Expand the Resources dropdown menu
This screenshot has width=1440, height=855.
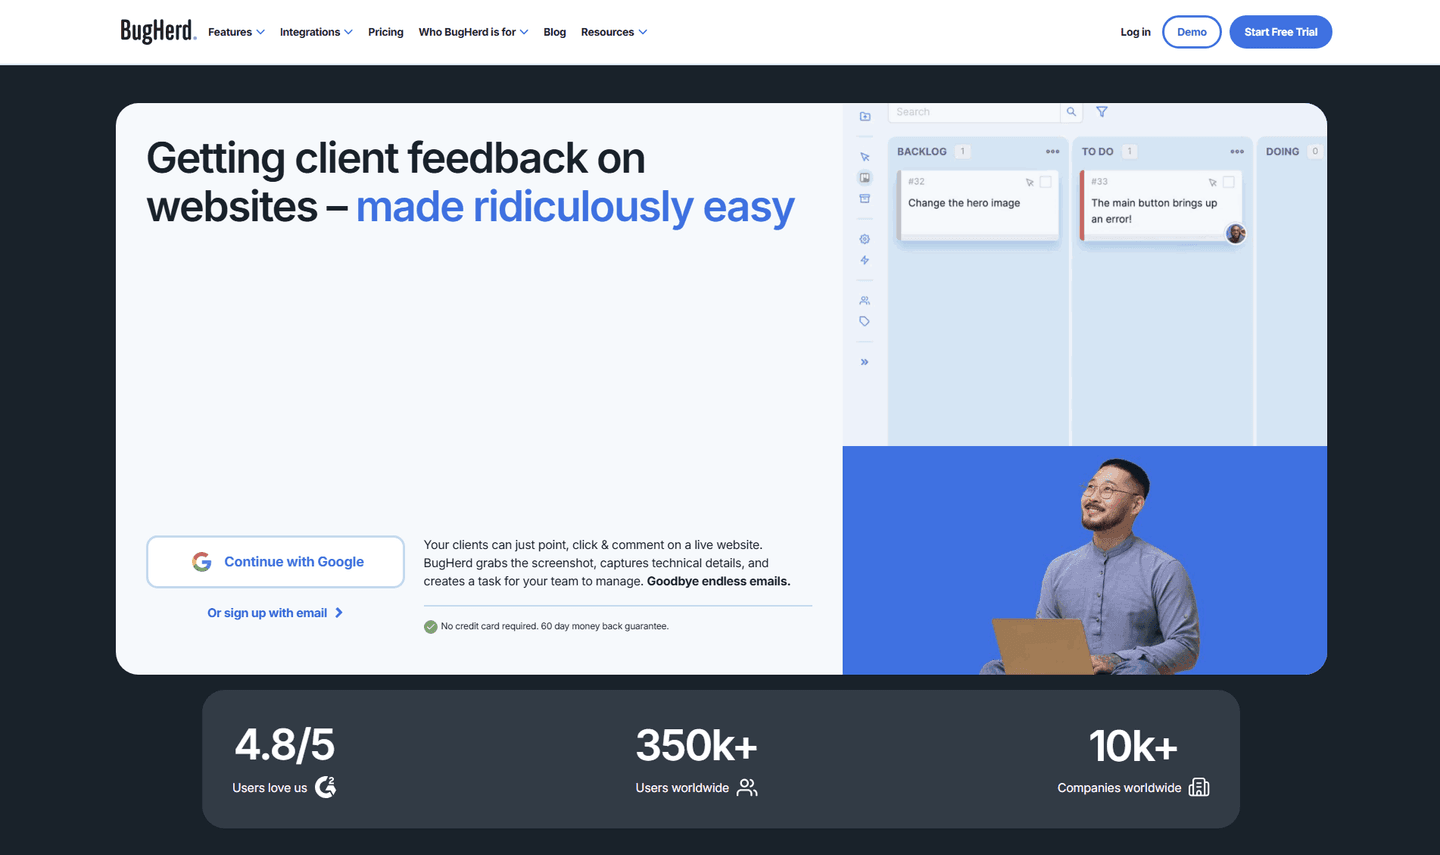614,32
